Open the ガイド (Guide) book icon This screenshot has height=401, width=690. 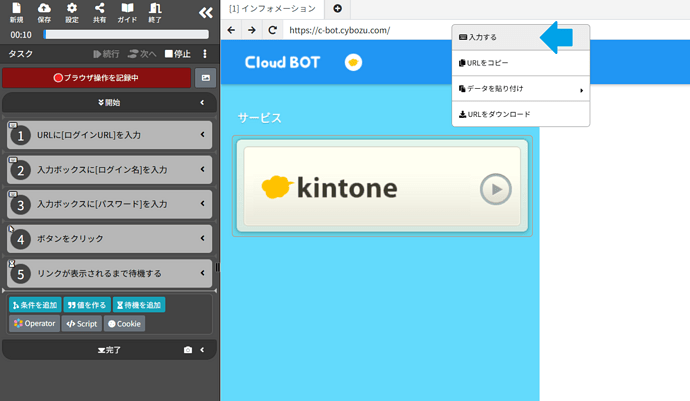127,12
